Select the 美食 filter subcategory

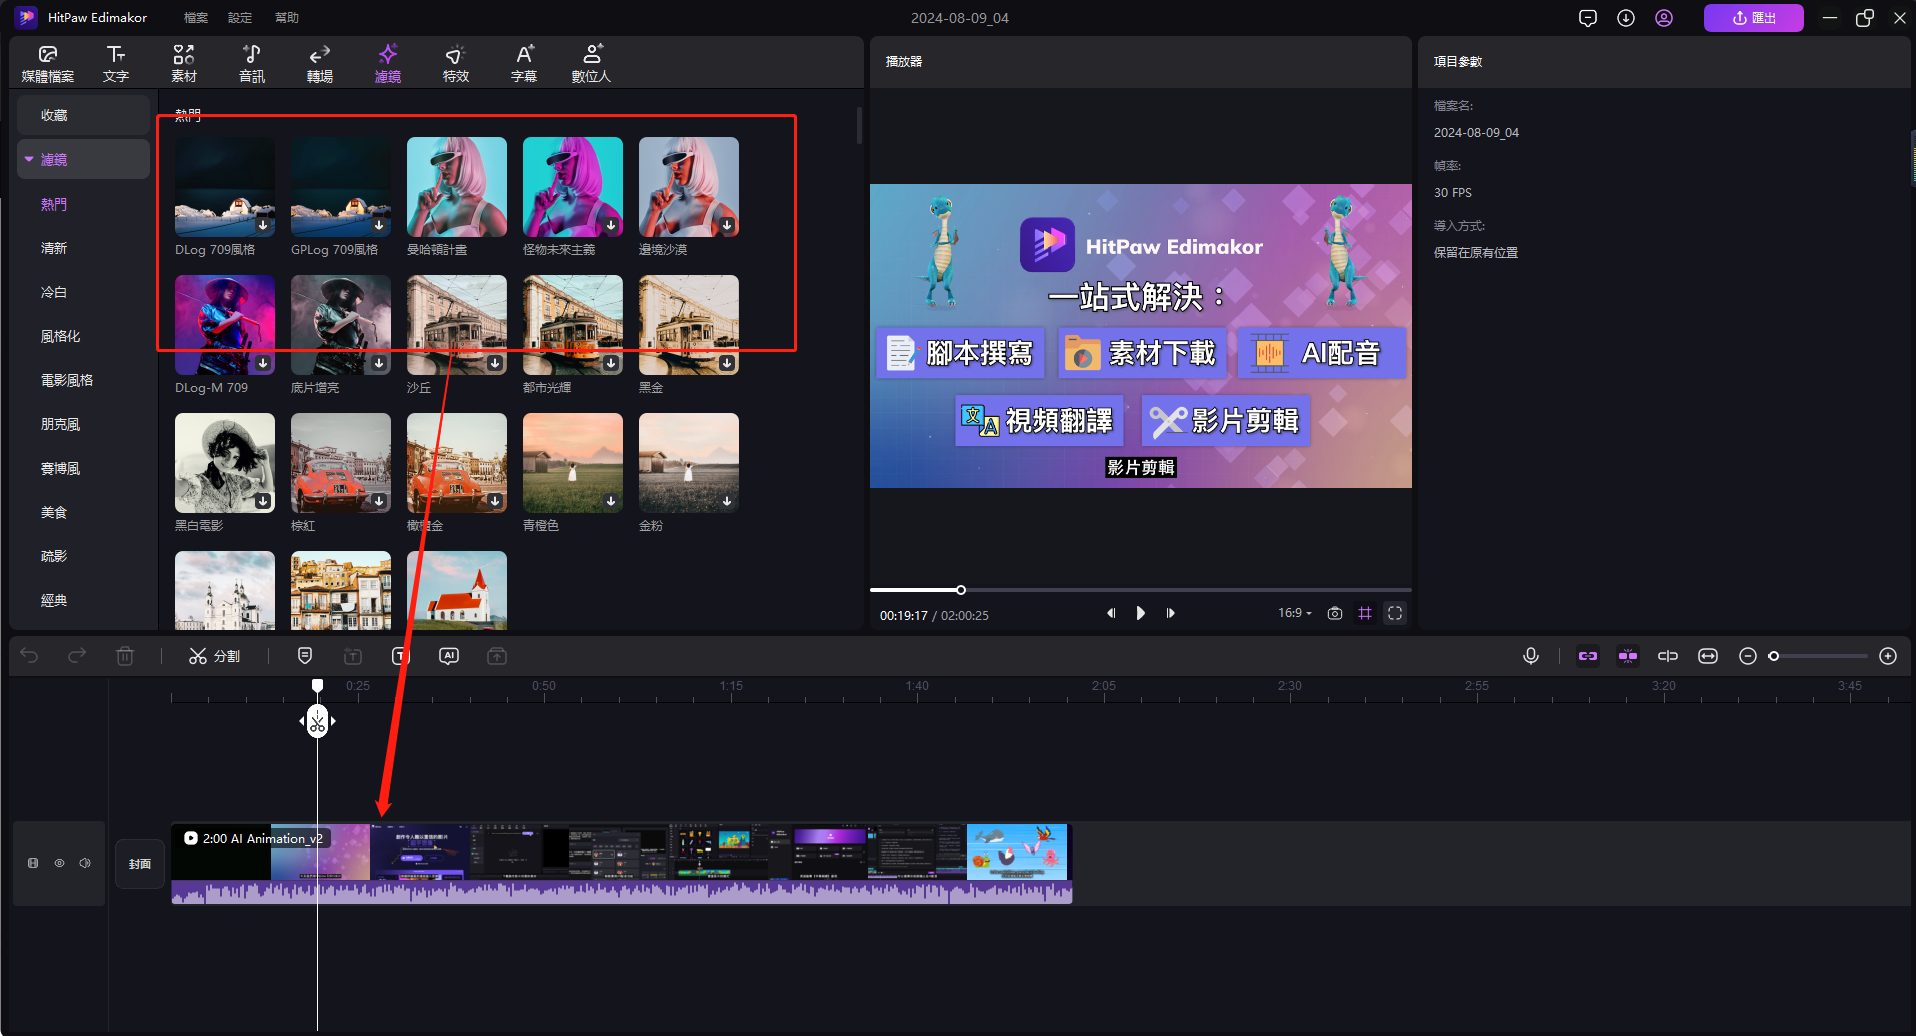click(x=54, y=512)
